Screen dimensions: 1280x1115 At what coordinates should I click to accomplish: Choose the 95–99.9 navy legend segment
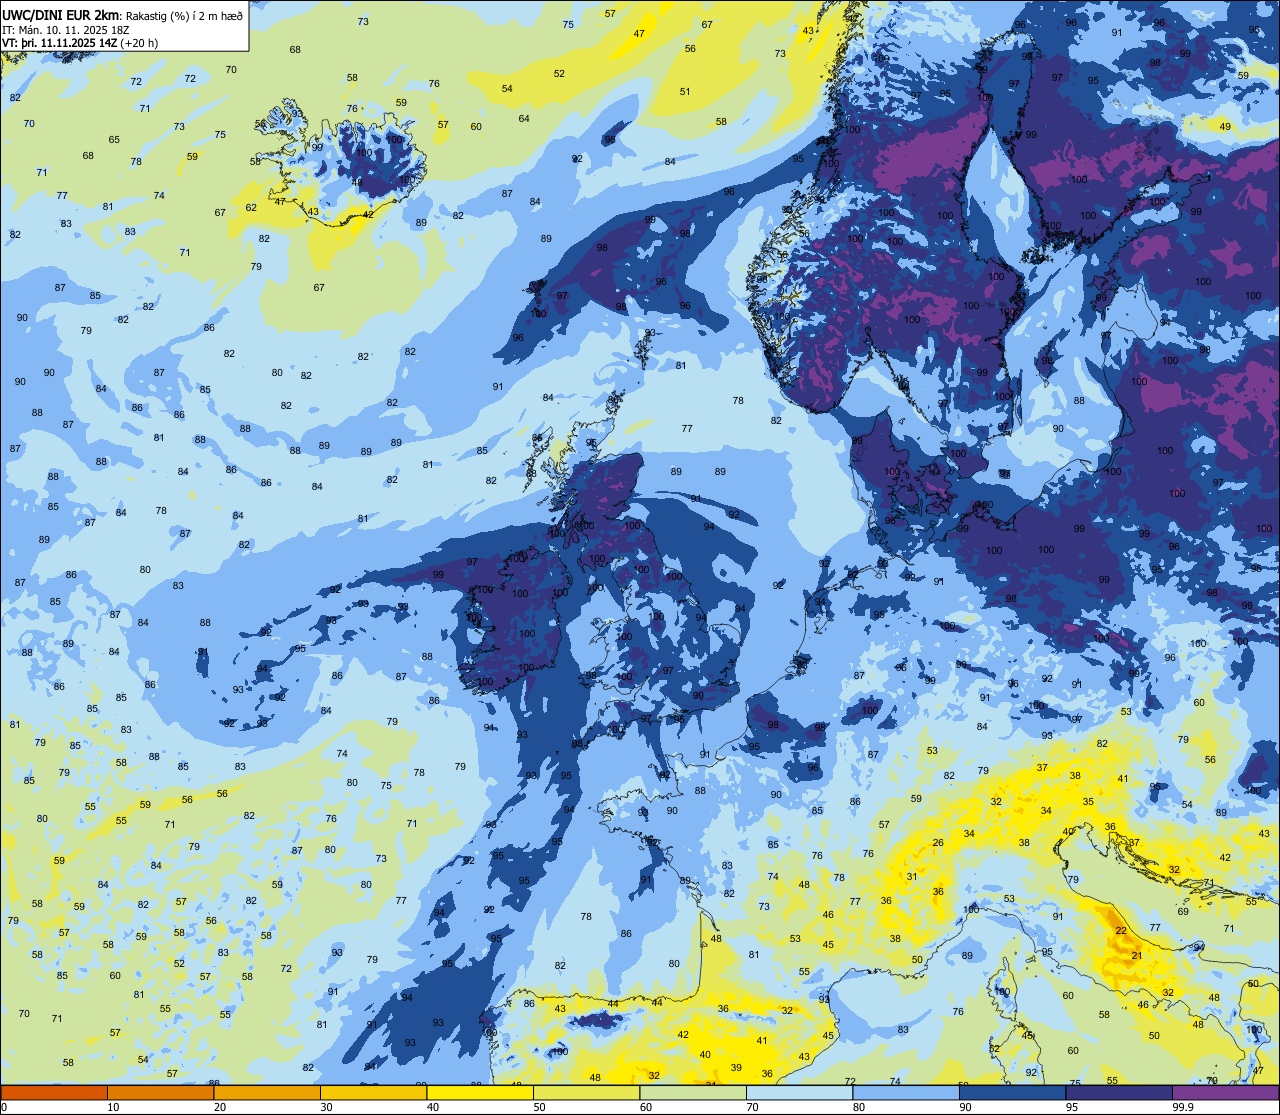coord(1119,1092)
